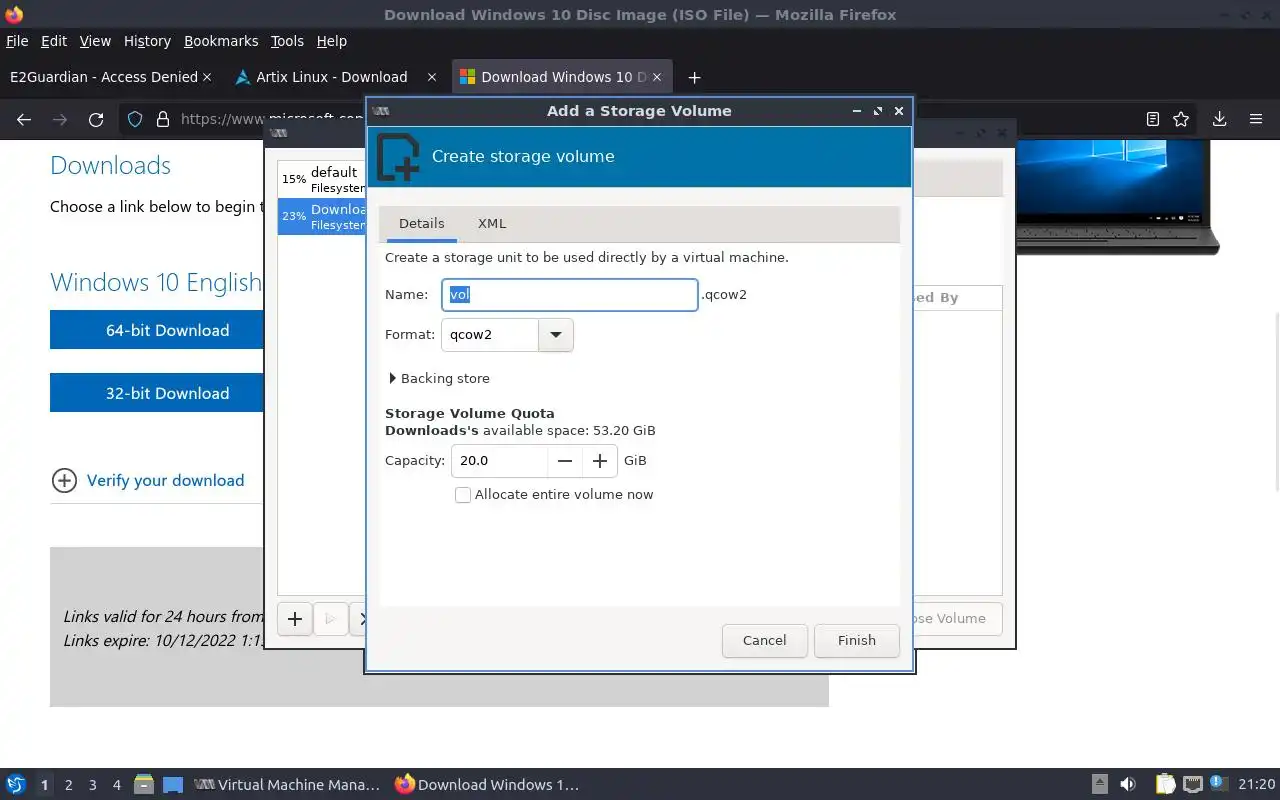Open a new Firefox tab
The width and height of the screenshot is (1280, 800).
click(x=694, y=77)
